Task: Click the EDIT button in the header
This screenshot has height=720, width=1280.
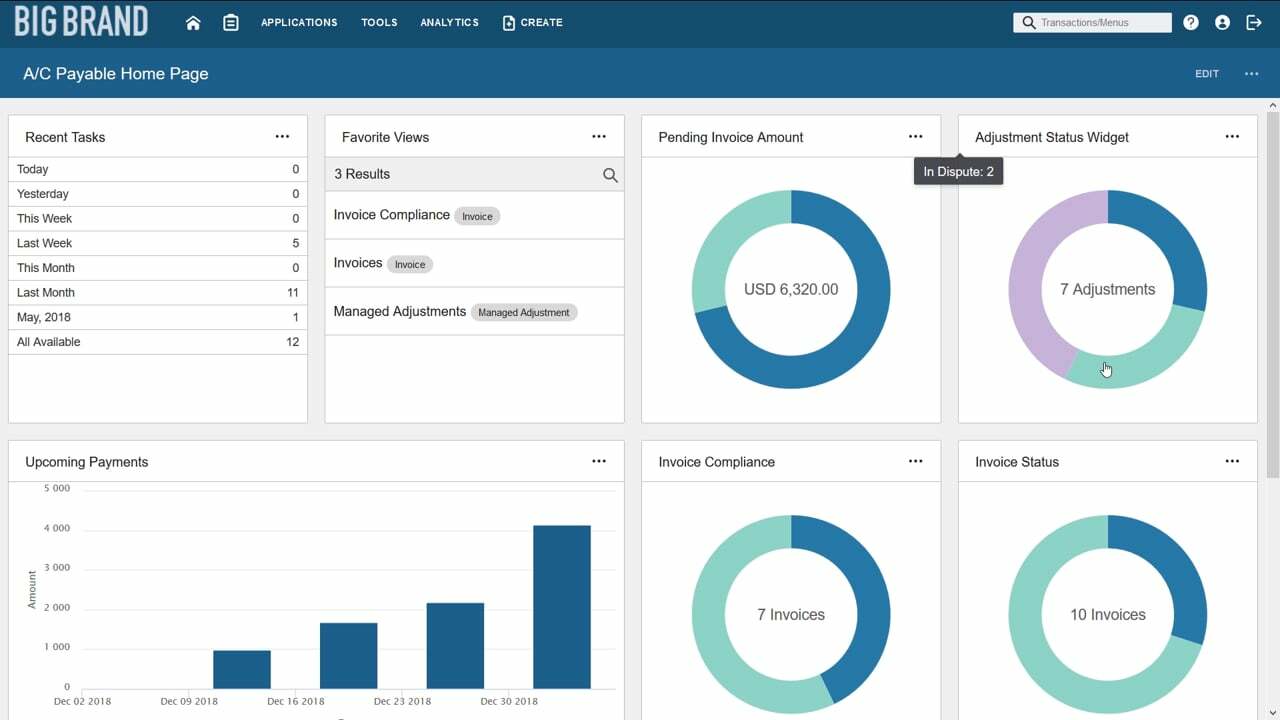Action: tap(1206, 73)
